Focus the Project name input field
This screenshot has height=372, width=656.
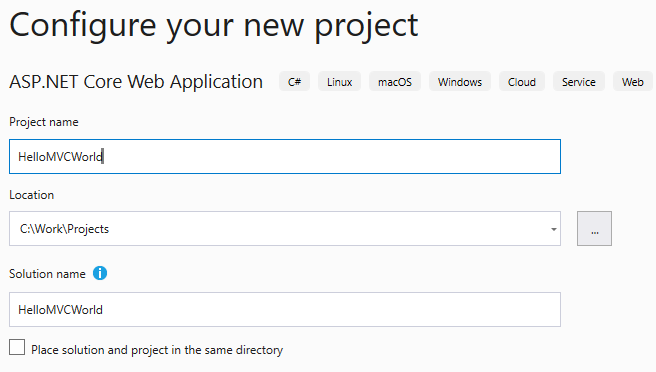285,156
